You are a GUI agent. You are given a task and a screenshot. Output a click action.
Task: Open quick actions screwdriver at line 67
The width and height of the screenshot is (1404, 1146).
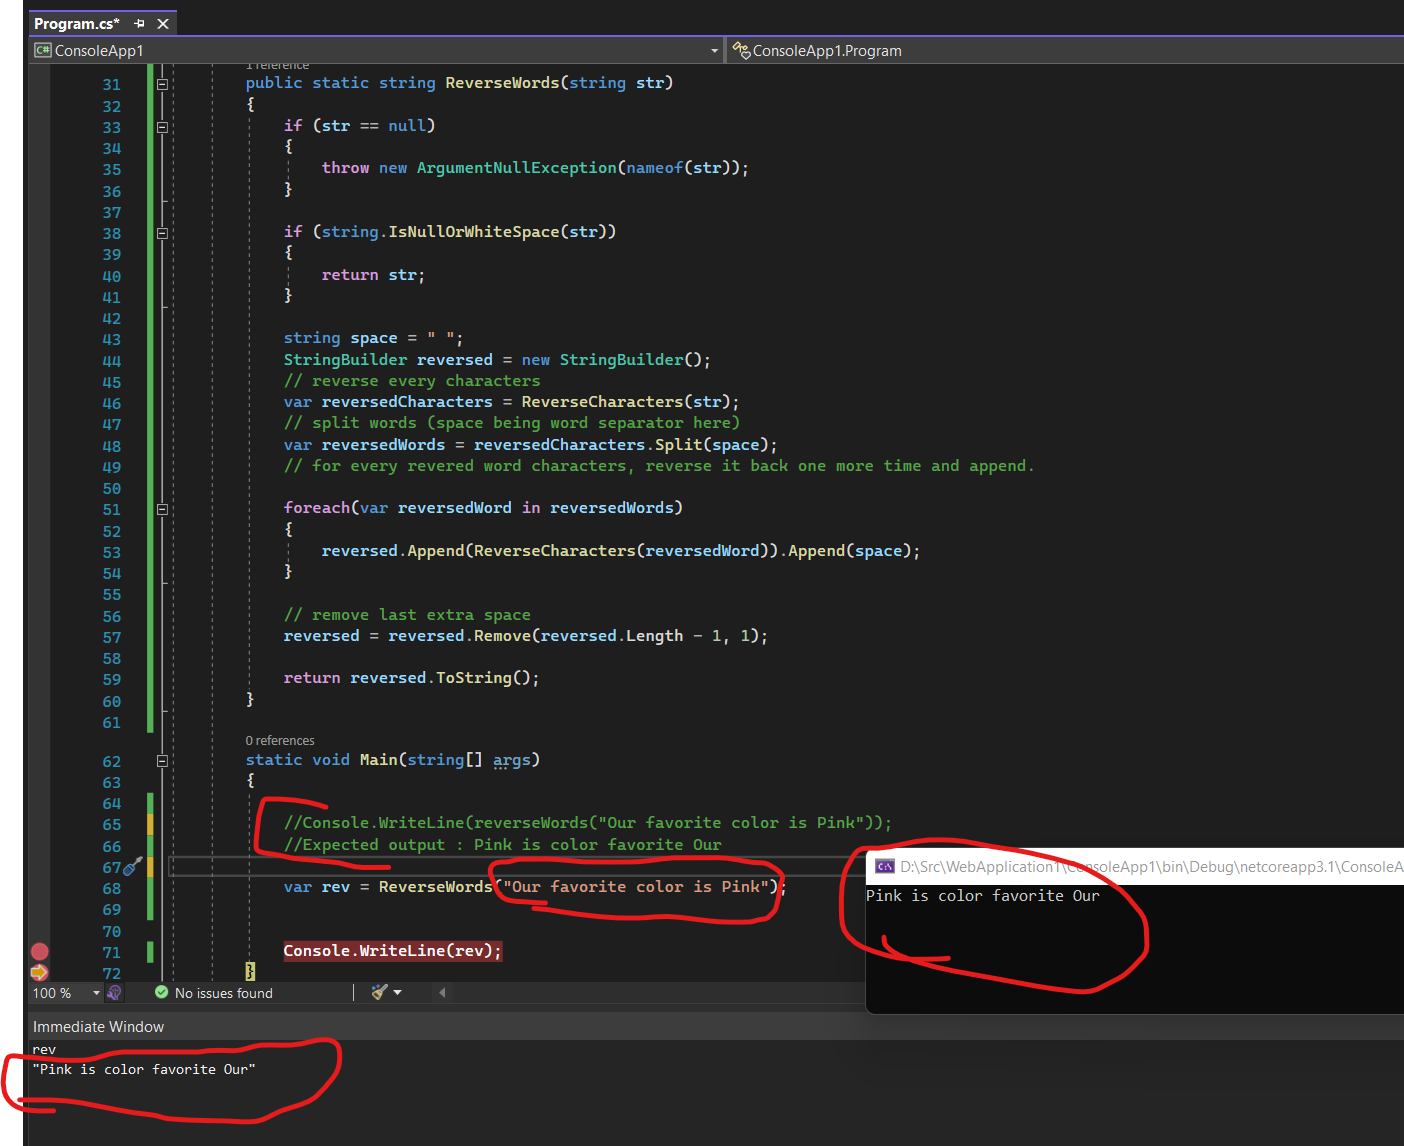point(132,867)
